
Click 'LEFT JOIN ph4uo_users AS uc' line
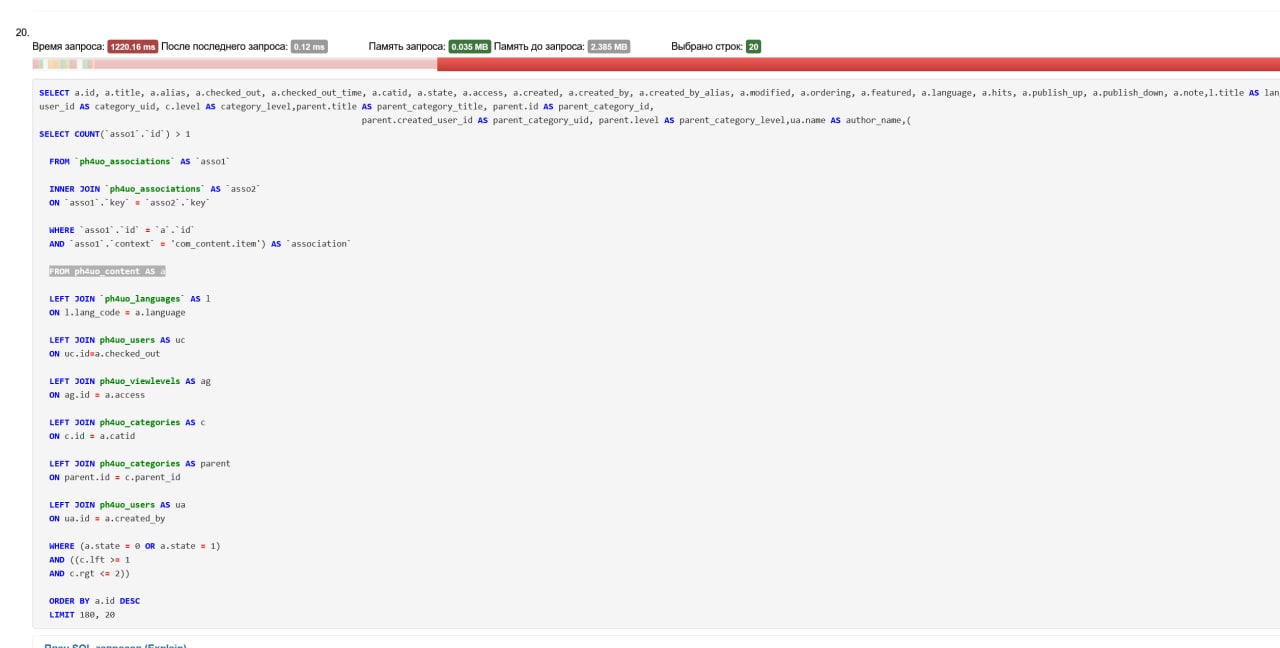pos(117,340)
